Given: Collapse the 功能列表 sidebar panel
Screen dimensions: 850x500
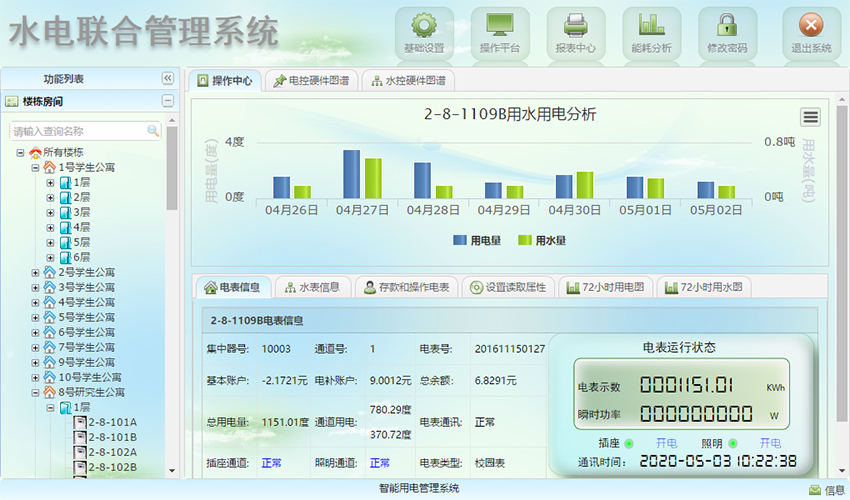Looking at the screenshot, I should (168, 79).
